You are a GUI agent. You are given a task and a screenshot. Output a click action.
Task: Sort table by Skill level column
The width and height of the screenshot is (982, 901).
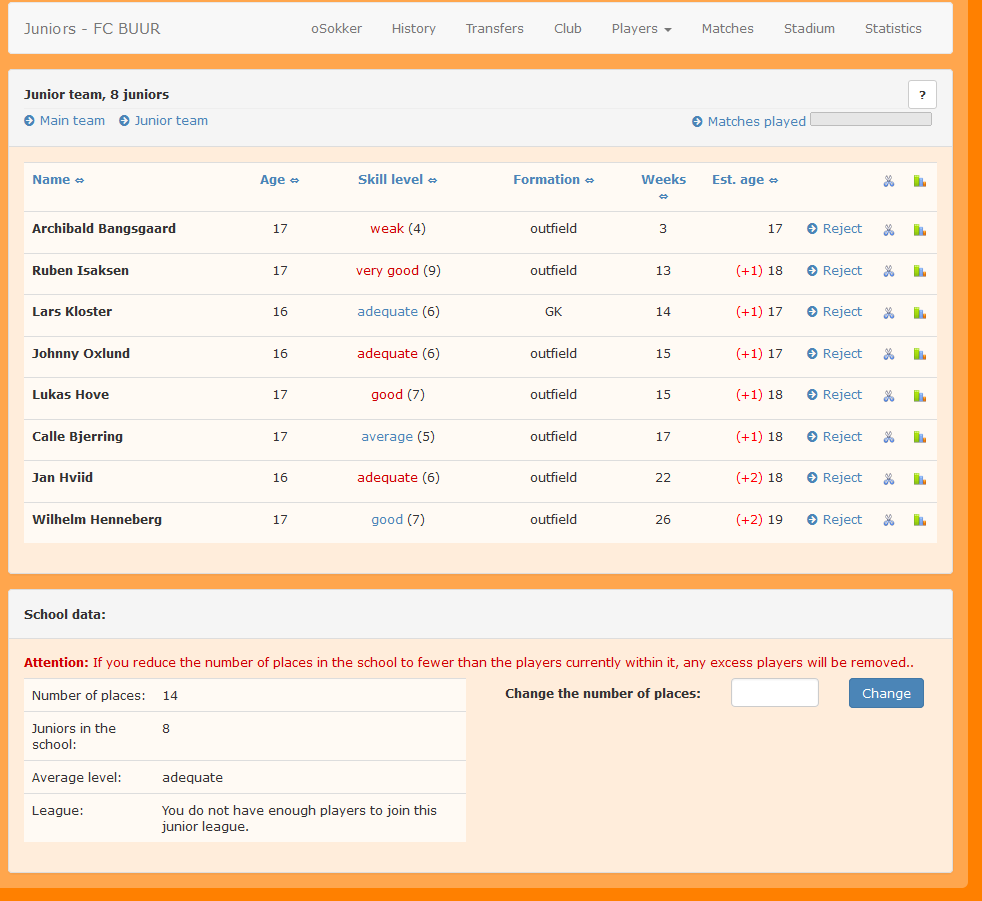[397, 180]
